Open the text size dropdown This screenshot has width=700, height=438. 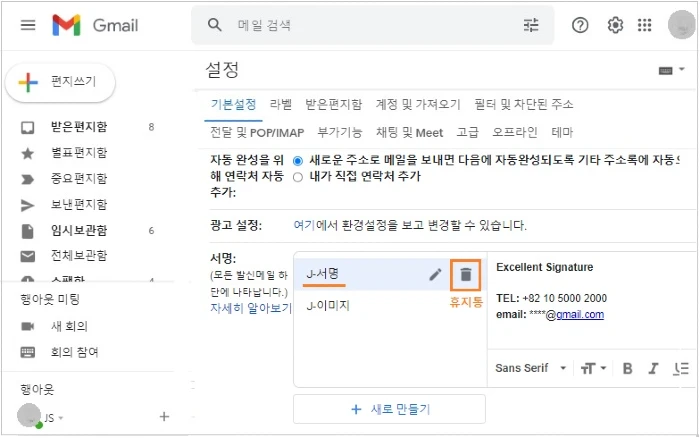coord(593,368)
